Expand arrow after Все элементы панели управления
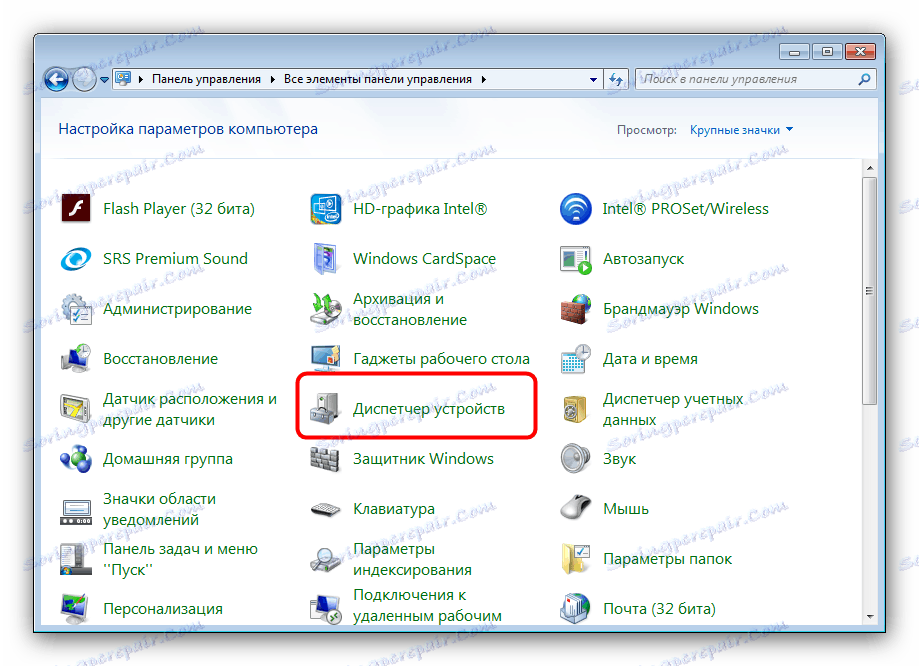 (x=484, y=79)
